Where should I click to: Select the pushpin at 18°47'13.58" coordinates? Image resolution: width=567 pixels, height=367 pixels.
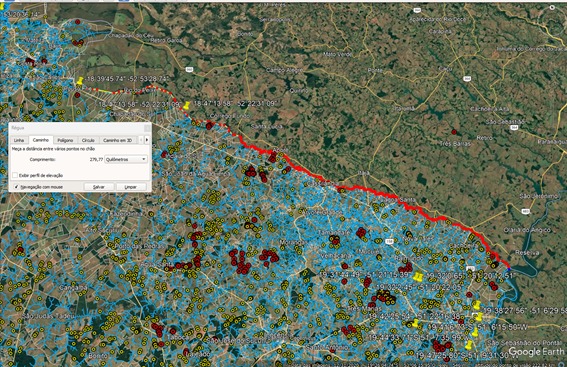pos(187,105)
